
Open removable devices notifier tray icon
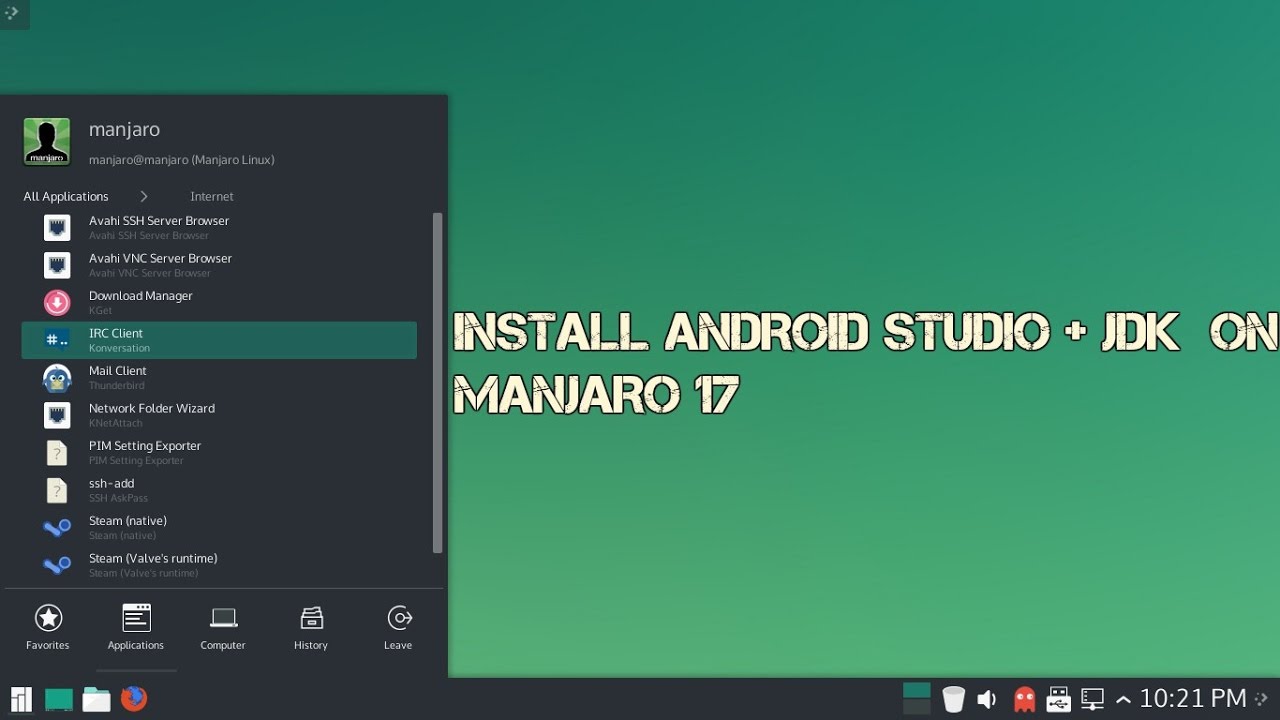coord(1058,699)
